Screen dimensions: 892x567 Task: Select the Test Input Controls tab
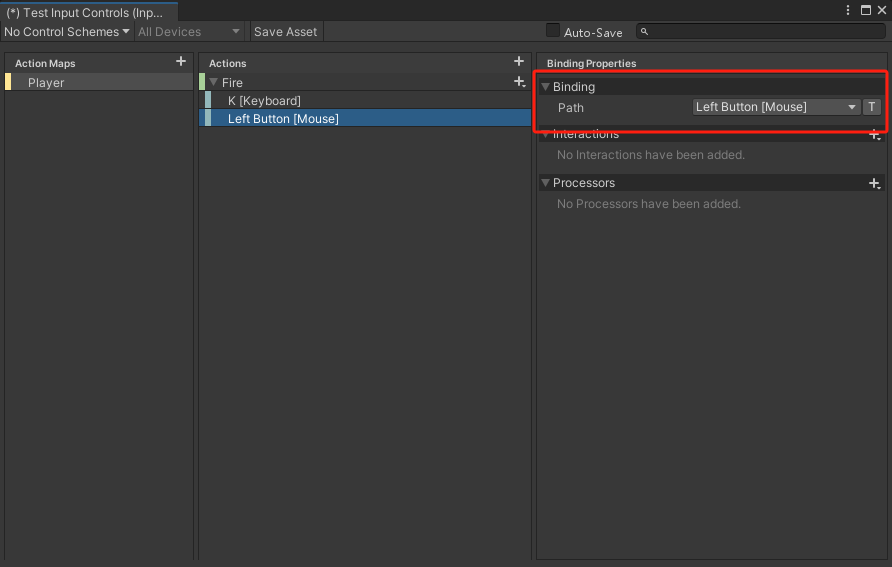pyautogui.click(x=89, y=12)
